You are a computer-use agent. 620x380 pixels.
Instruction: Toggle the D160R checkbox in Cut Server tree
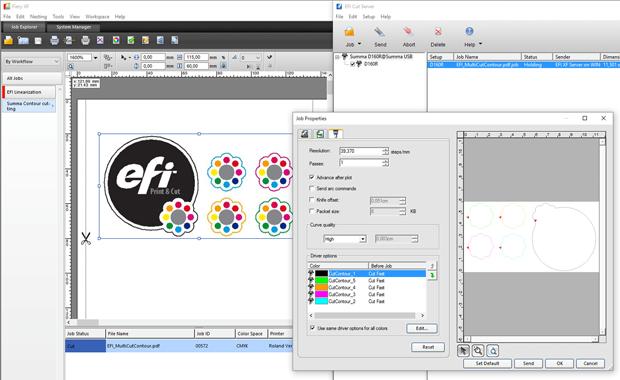352,64
